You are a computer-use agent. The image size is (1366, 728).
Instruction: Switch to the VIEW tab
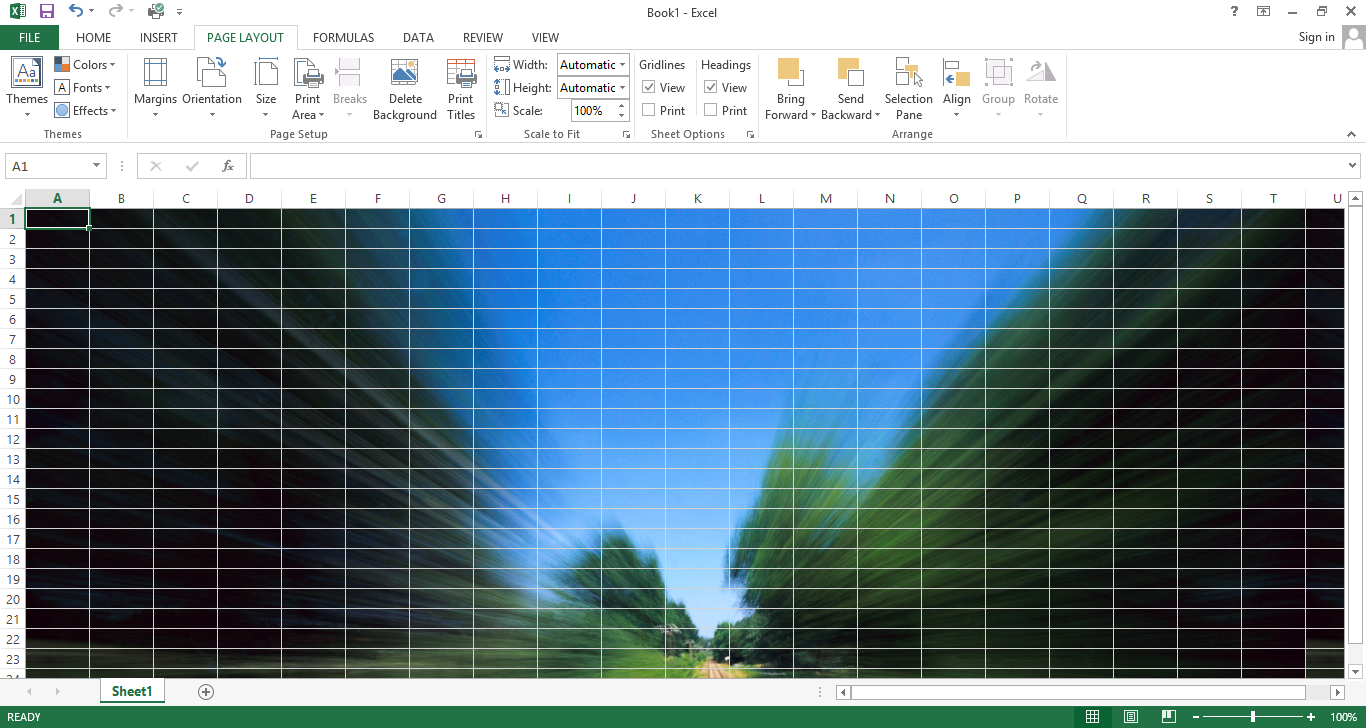point(545,38)
